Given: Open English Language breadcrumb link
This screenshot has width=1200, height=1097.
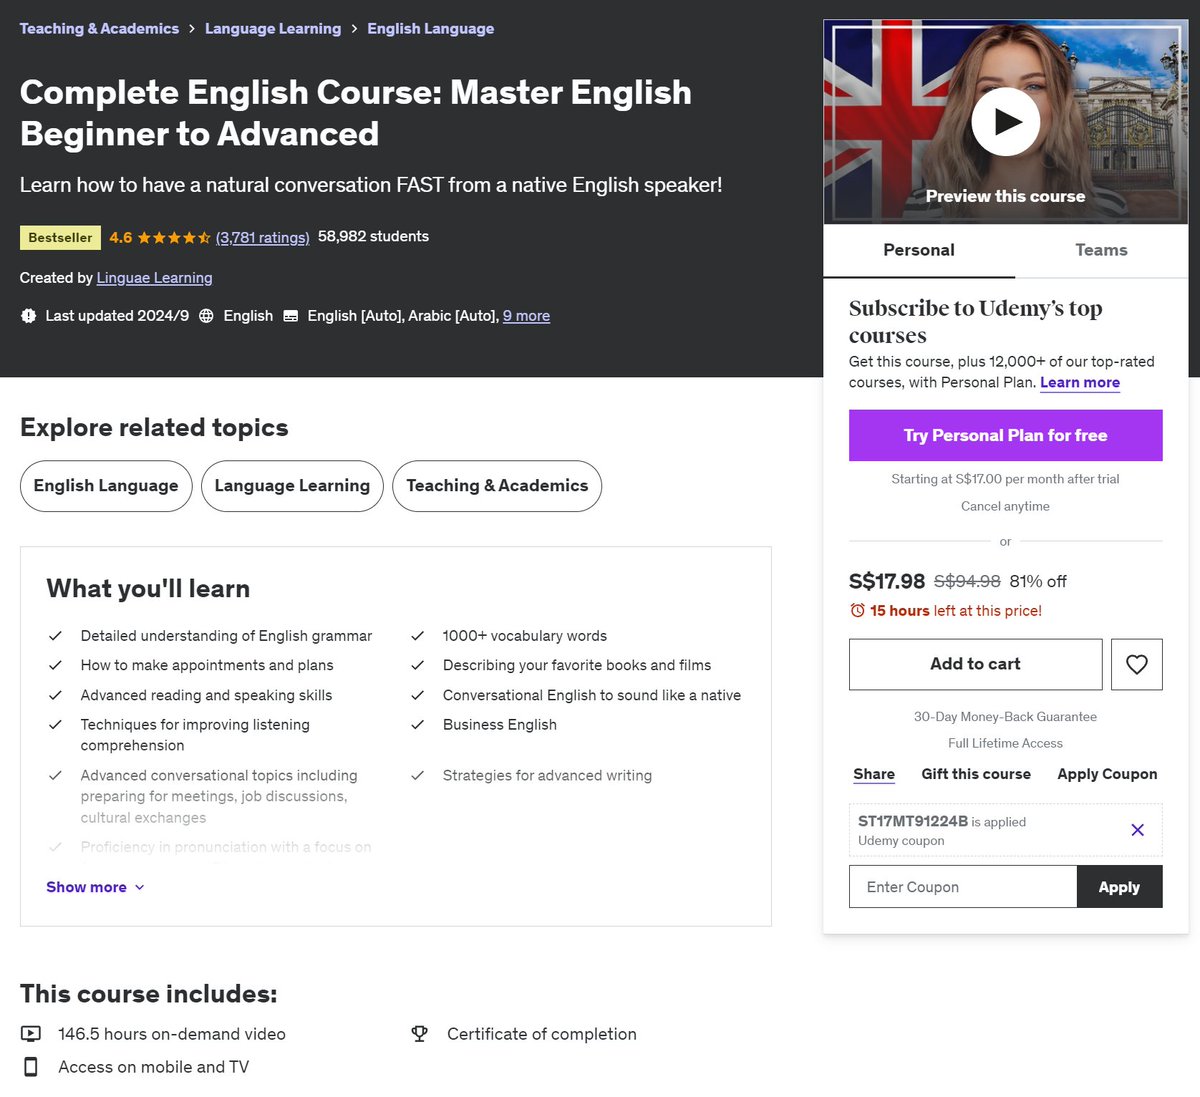Looking at the screenshot, I should 430,29.
